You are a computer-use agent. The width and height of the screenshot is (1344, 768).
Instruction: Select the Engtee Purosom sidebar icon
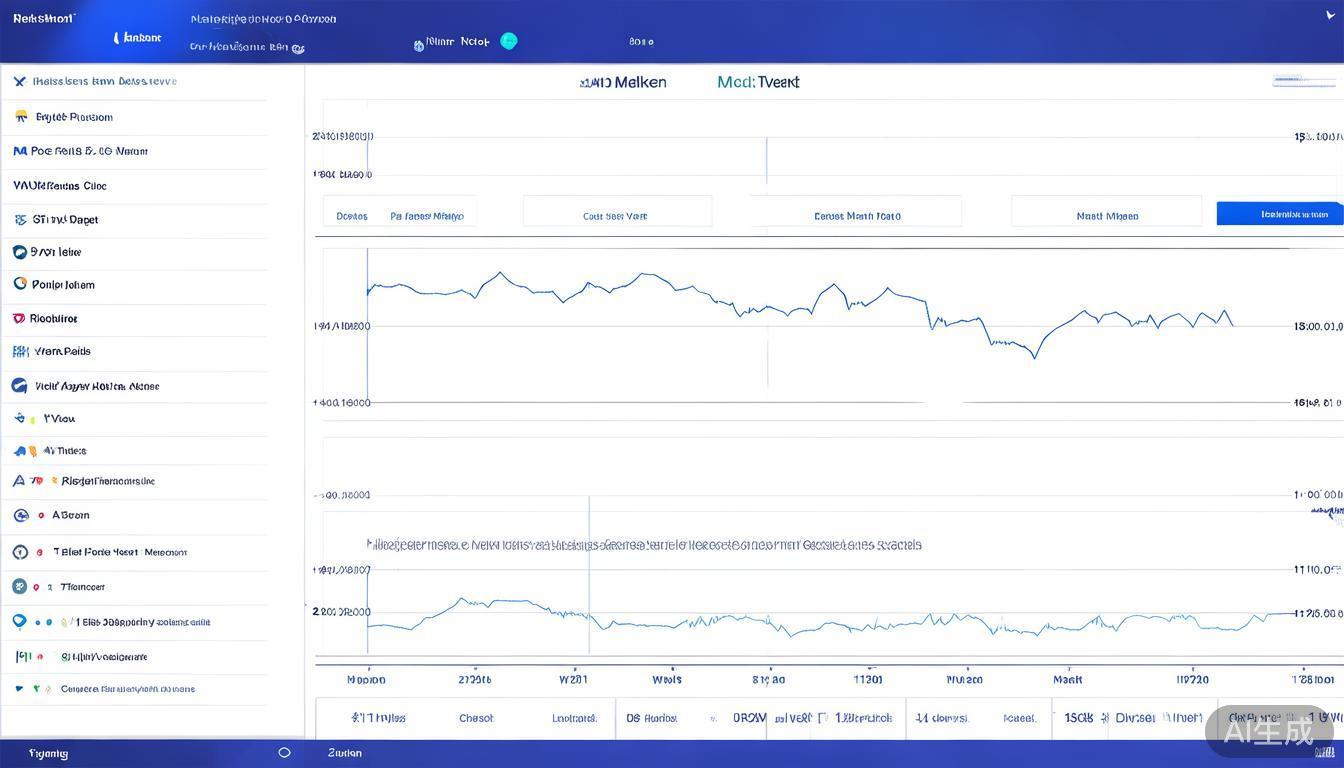22,116
